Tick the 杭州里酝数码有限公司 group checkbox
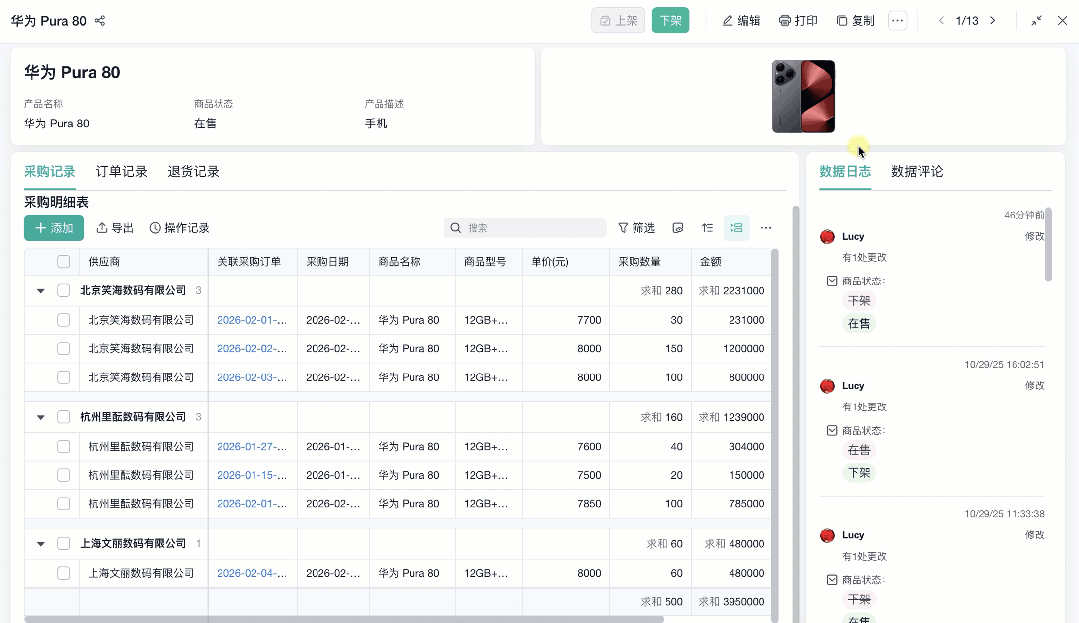Screen dimensions: 1079x623 63,417
